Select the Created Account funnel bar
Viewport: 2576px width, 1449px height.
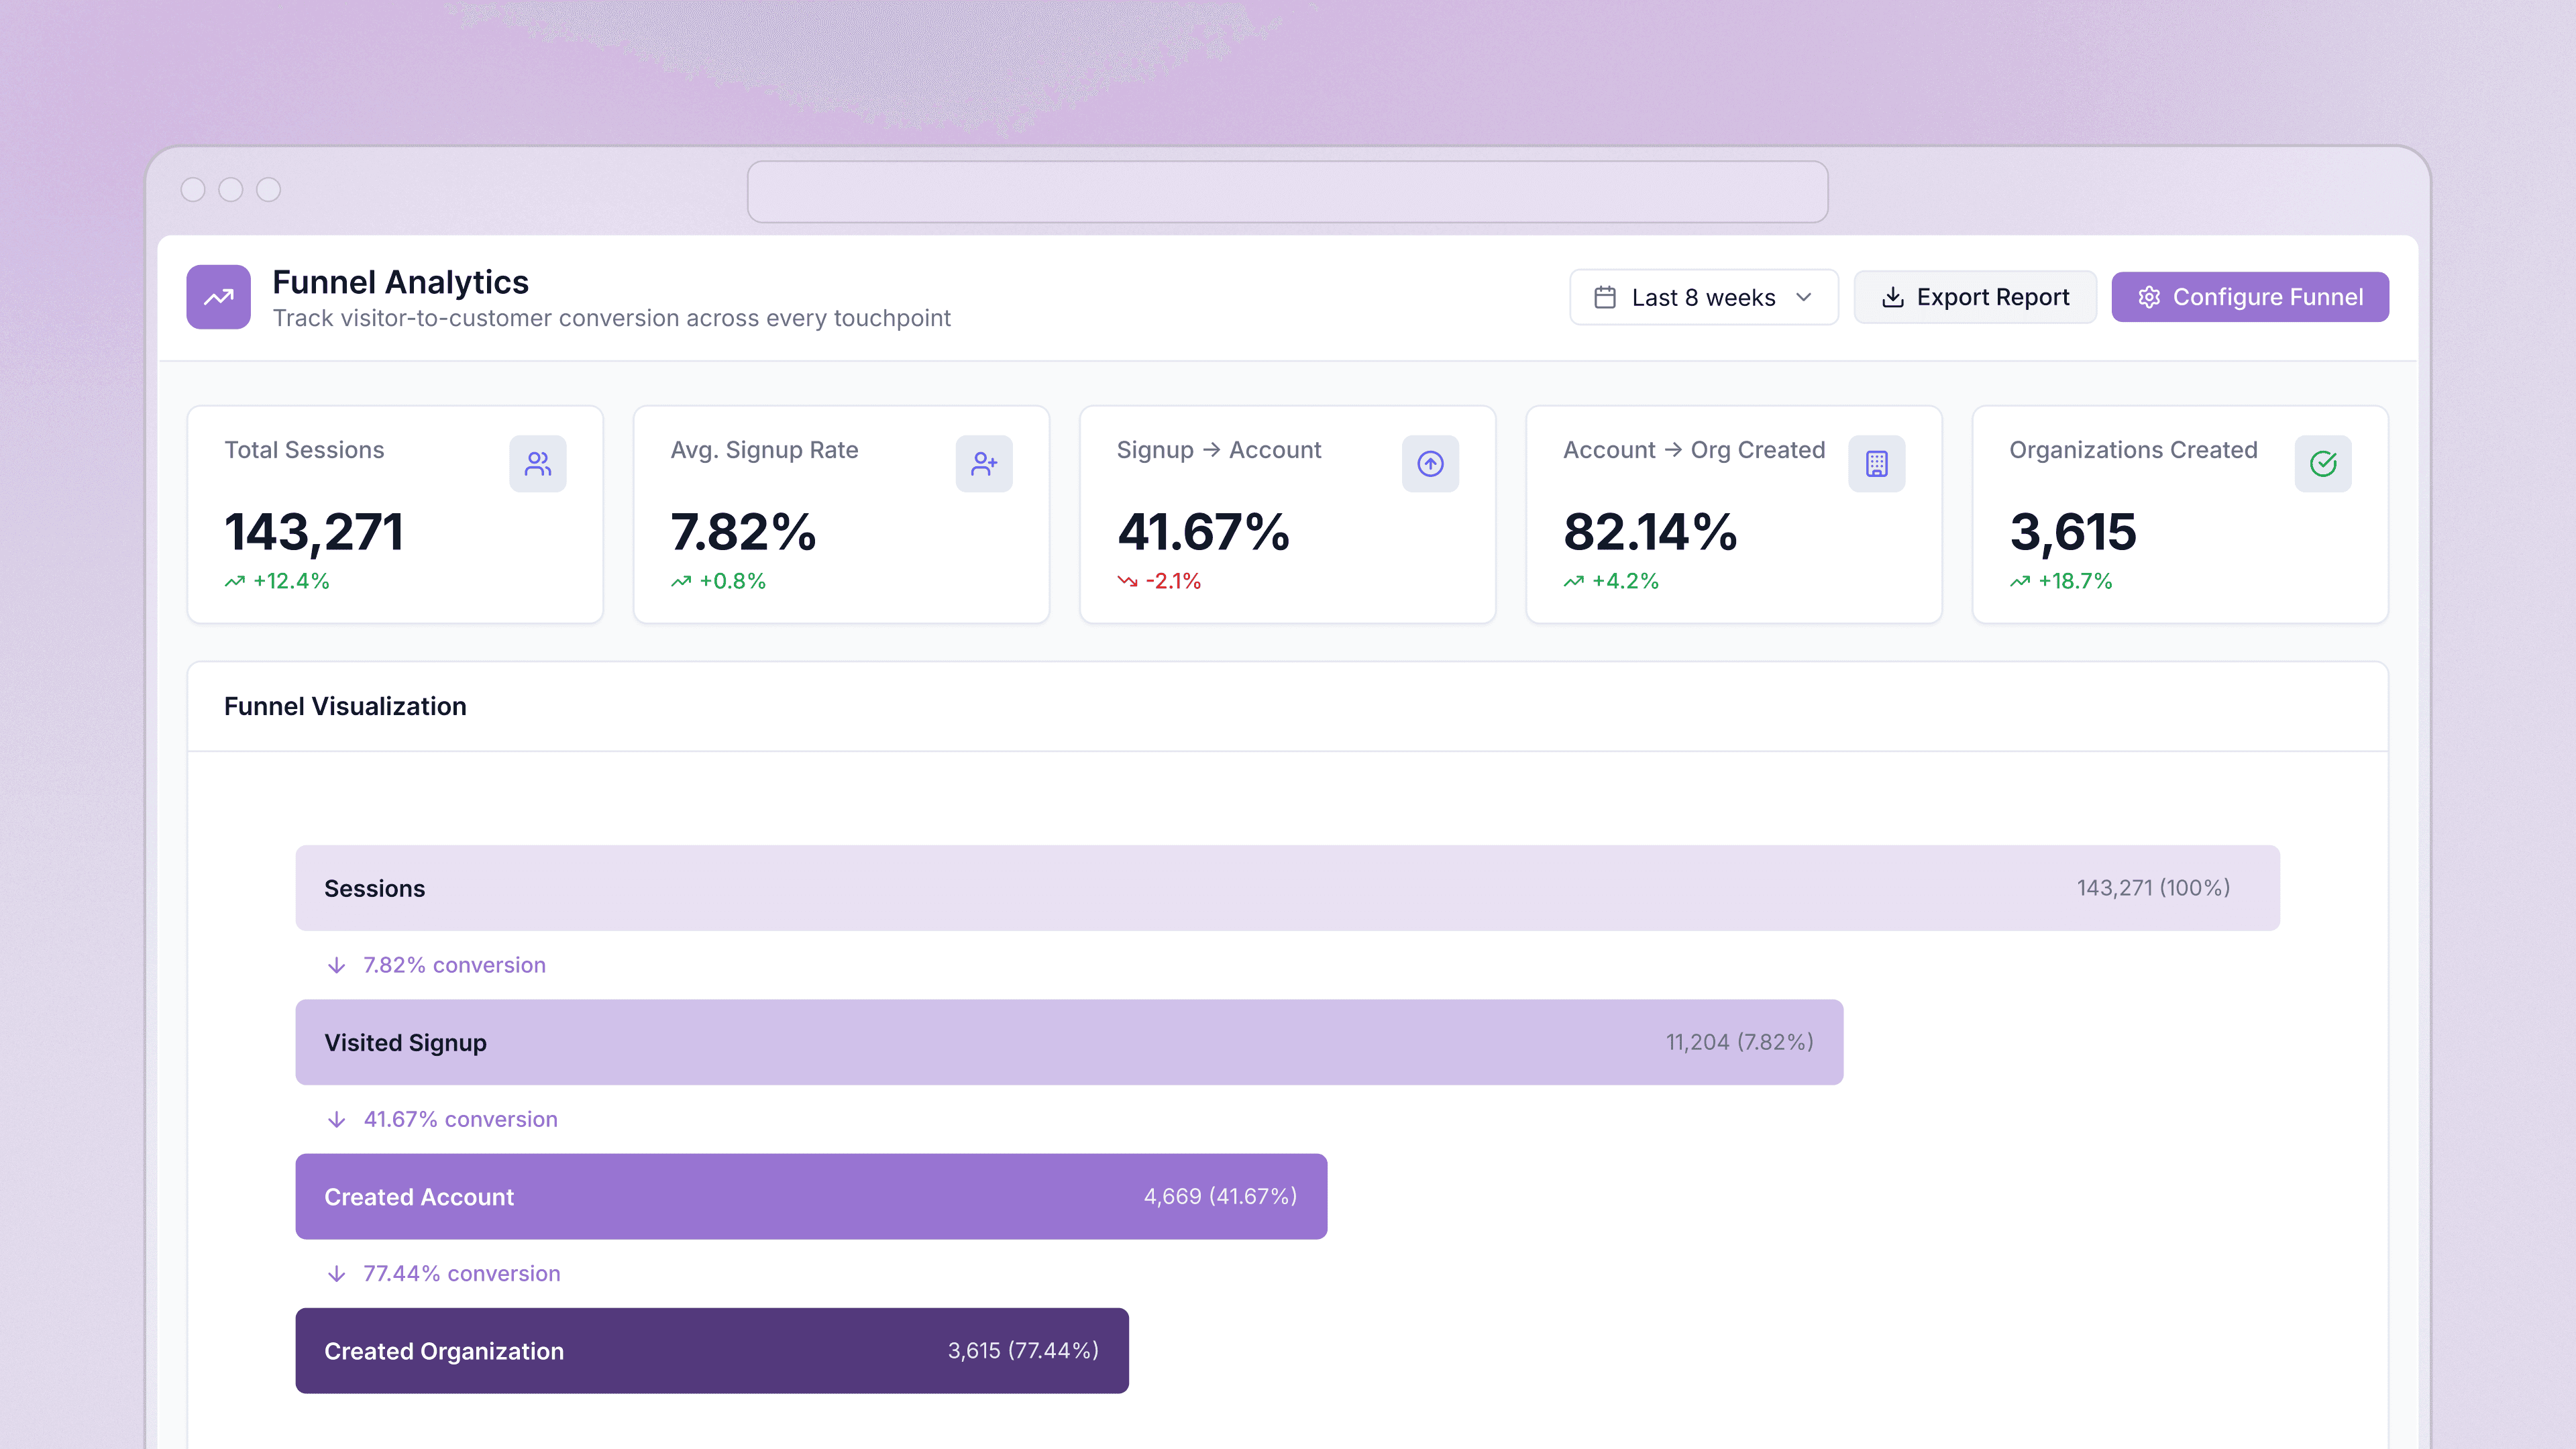coord(811,1196)
